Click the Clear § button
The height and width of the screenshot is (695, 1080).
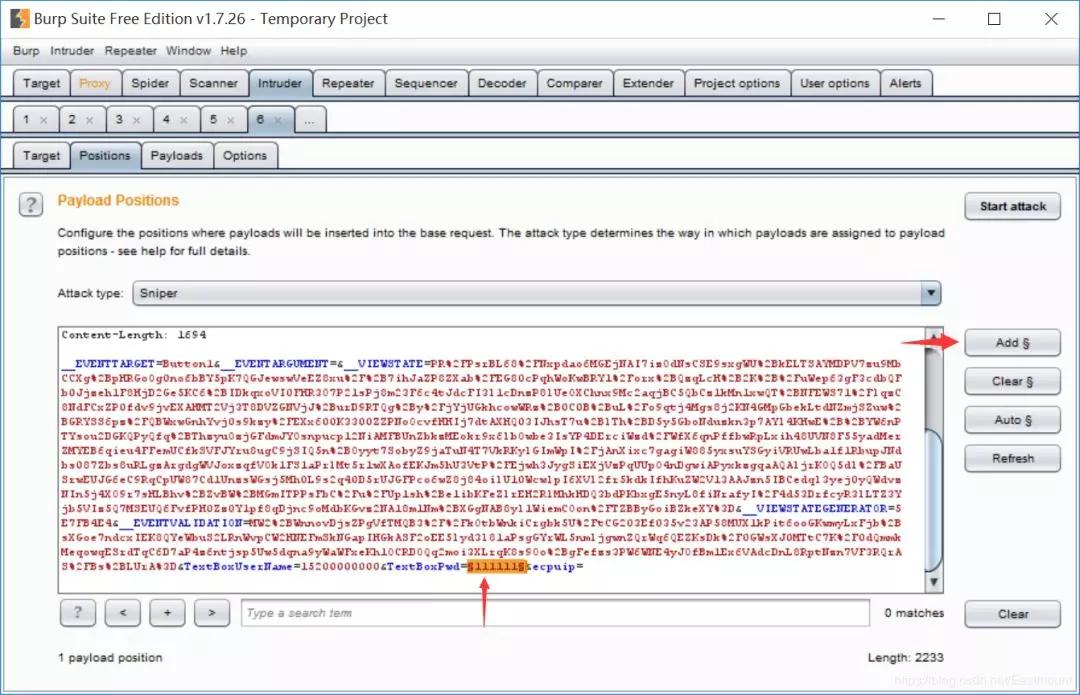pyautogui.click(x=1012, y=382)
